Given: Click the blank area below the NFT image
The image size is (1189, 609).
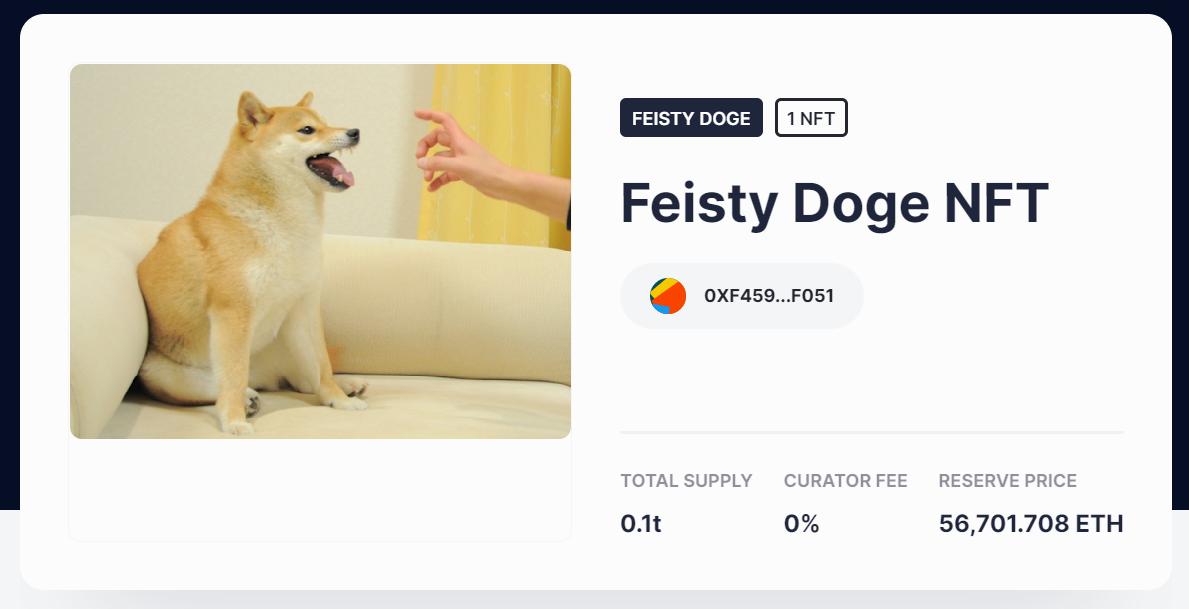Looking at the screenshot, I should click(x=320, y=490).
